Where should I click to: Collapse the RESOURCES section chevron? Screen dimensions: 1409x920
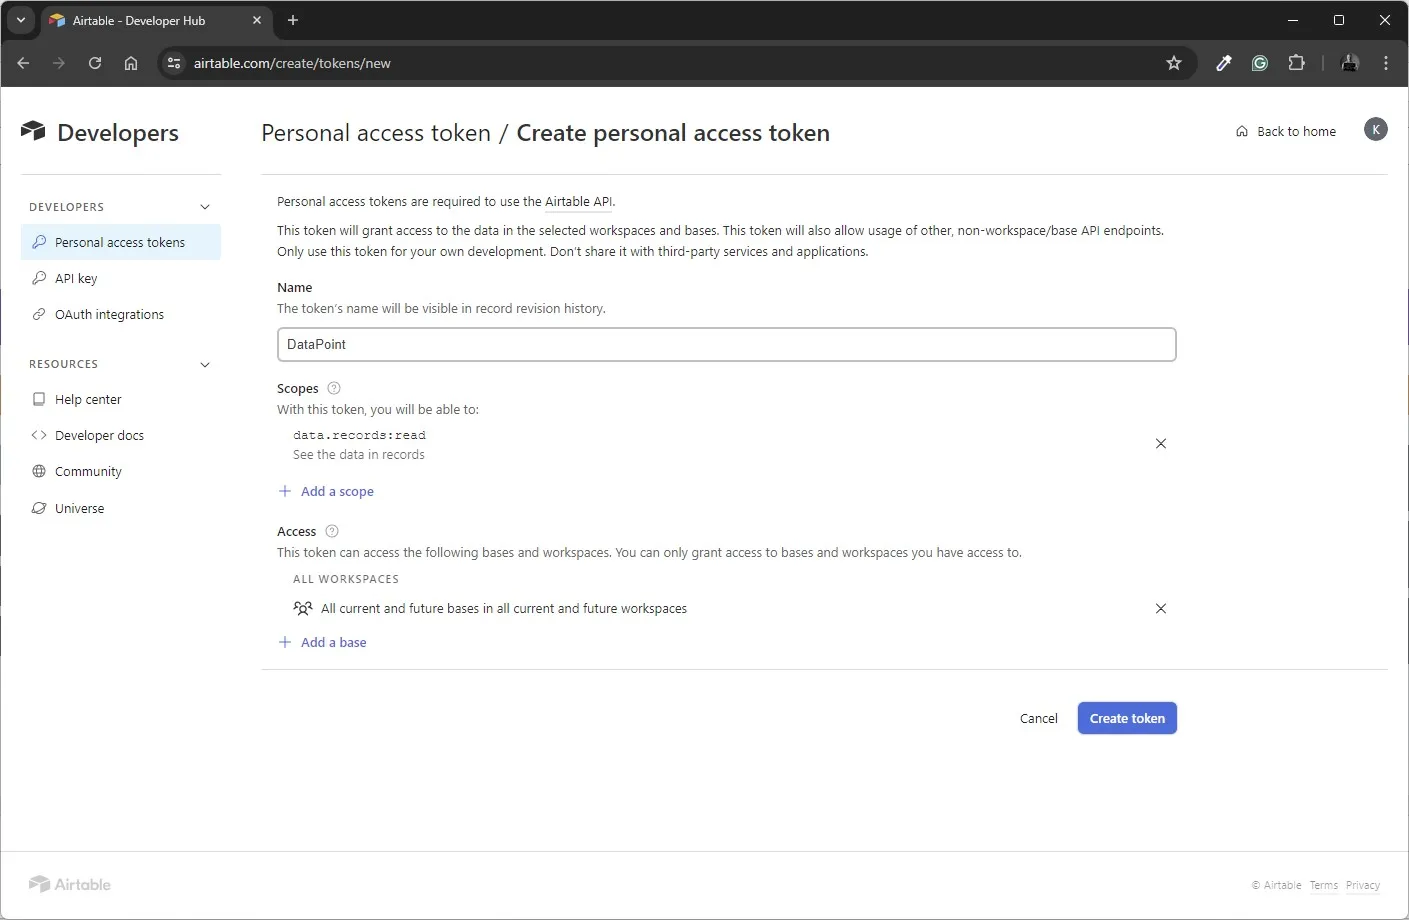coord(205,364)
